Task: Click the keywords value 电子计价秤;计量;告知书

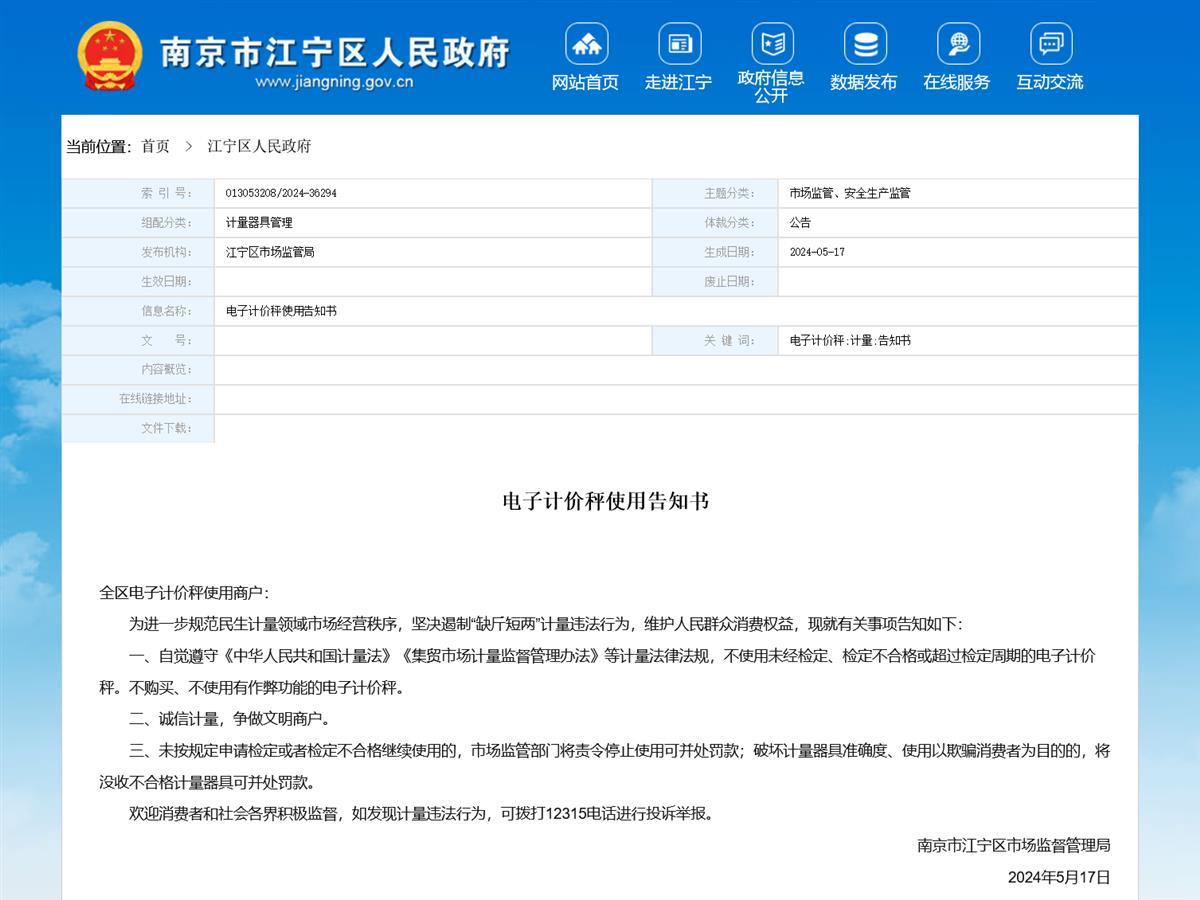Action: click(x=850, y=341)
